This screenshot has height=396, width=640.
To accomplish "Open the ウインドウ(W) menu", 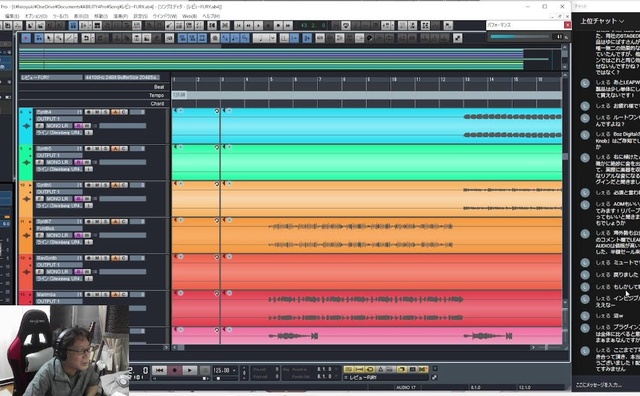I will (164, 16).
